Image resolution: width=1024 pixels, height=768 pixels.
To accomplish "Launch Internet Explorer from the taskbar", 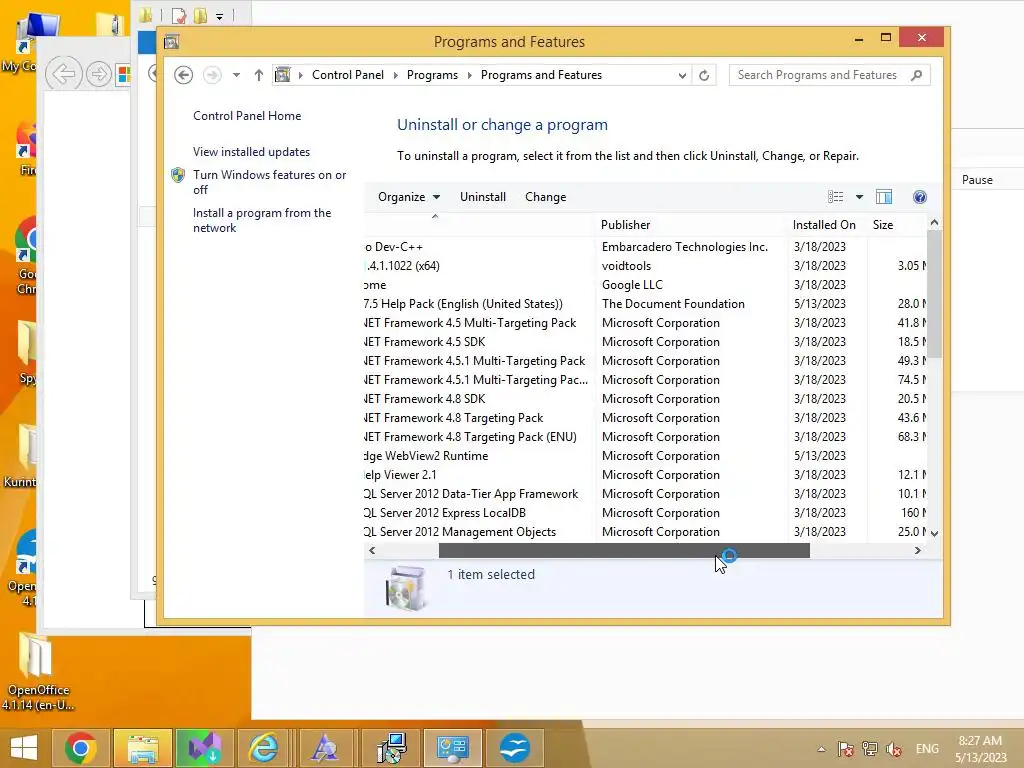I will pos(264,748).
